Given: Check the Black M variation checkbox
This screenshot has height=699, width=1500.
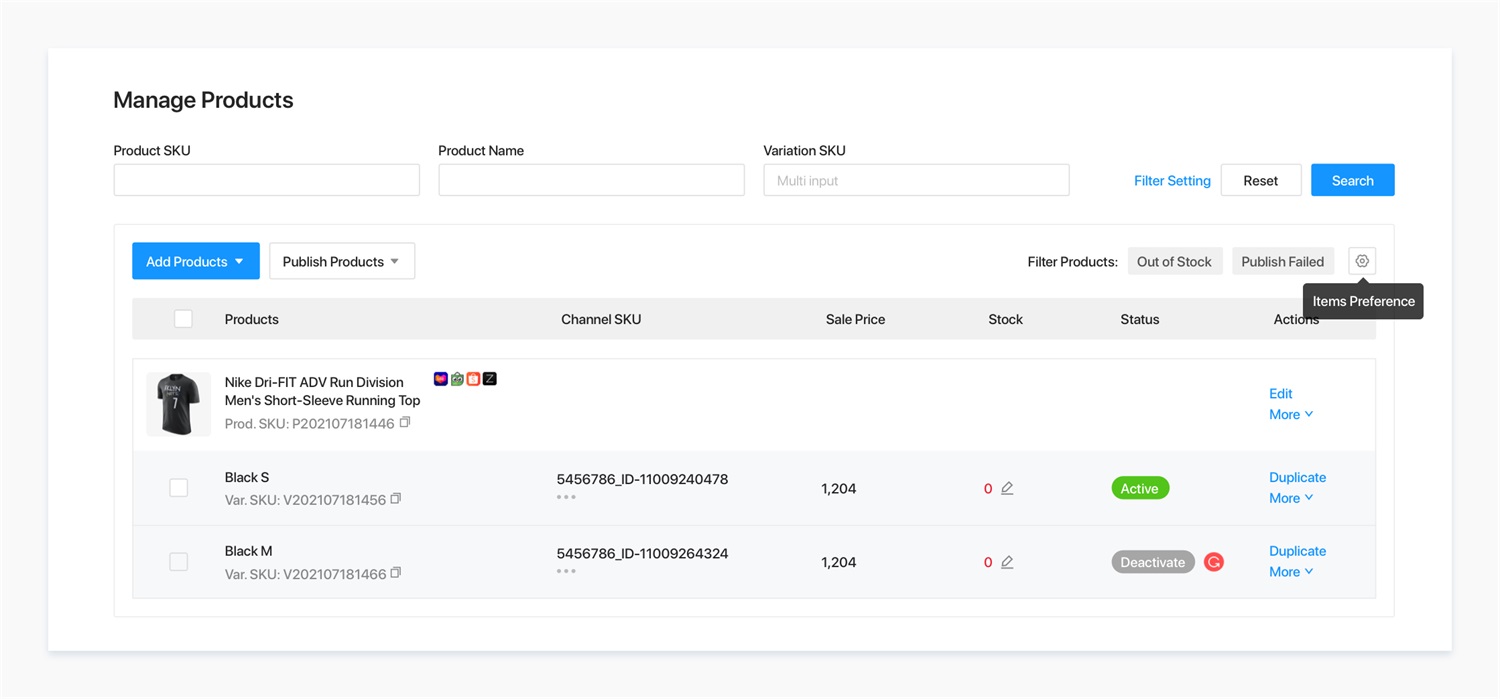Looking at the screenshot, I should (179, 562).
